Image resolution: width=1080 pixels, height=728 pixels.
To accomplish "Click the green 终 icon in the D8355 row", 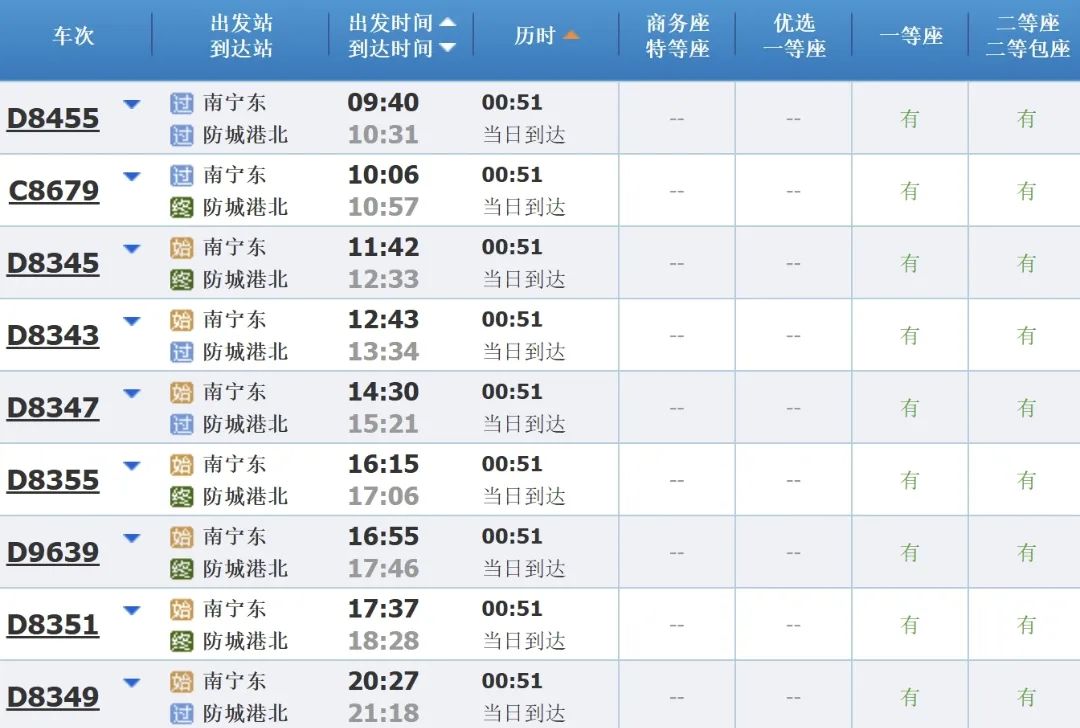I will click(x=181, y=496).
